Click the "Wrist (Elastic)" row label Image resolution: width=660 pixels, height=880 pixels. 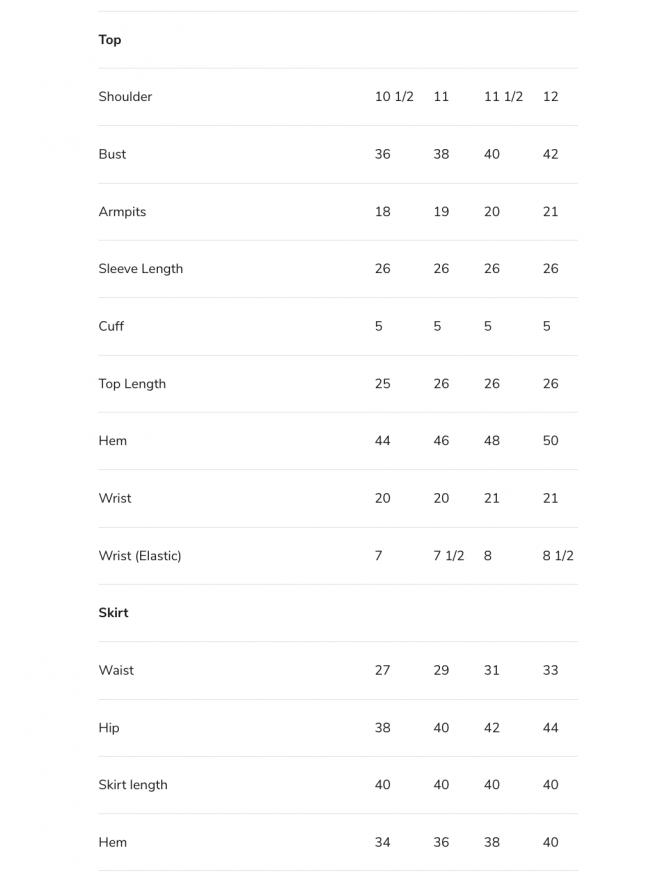[139, 556]
